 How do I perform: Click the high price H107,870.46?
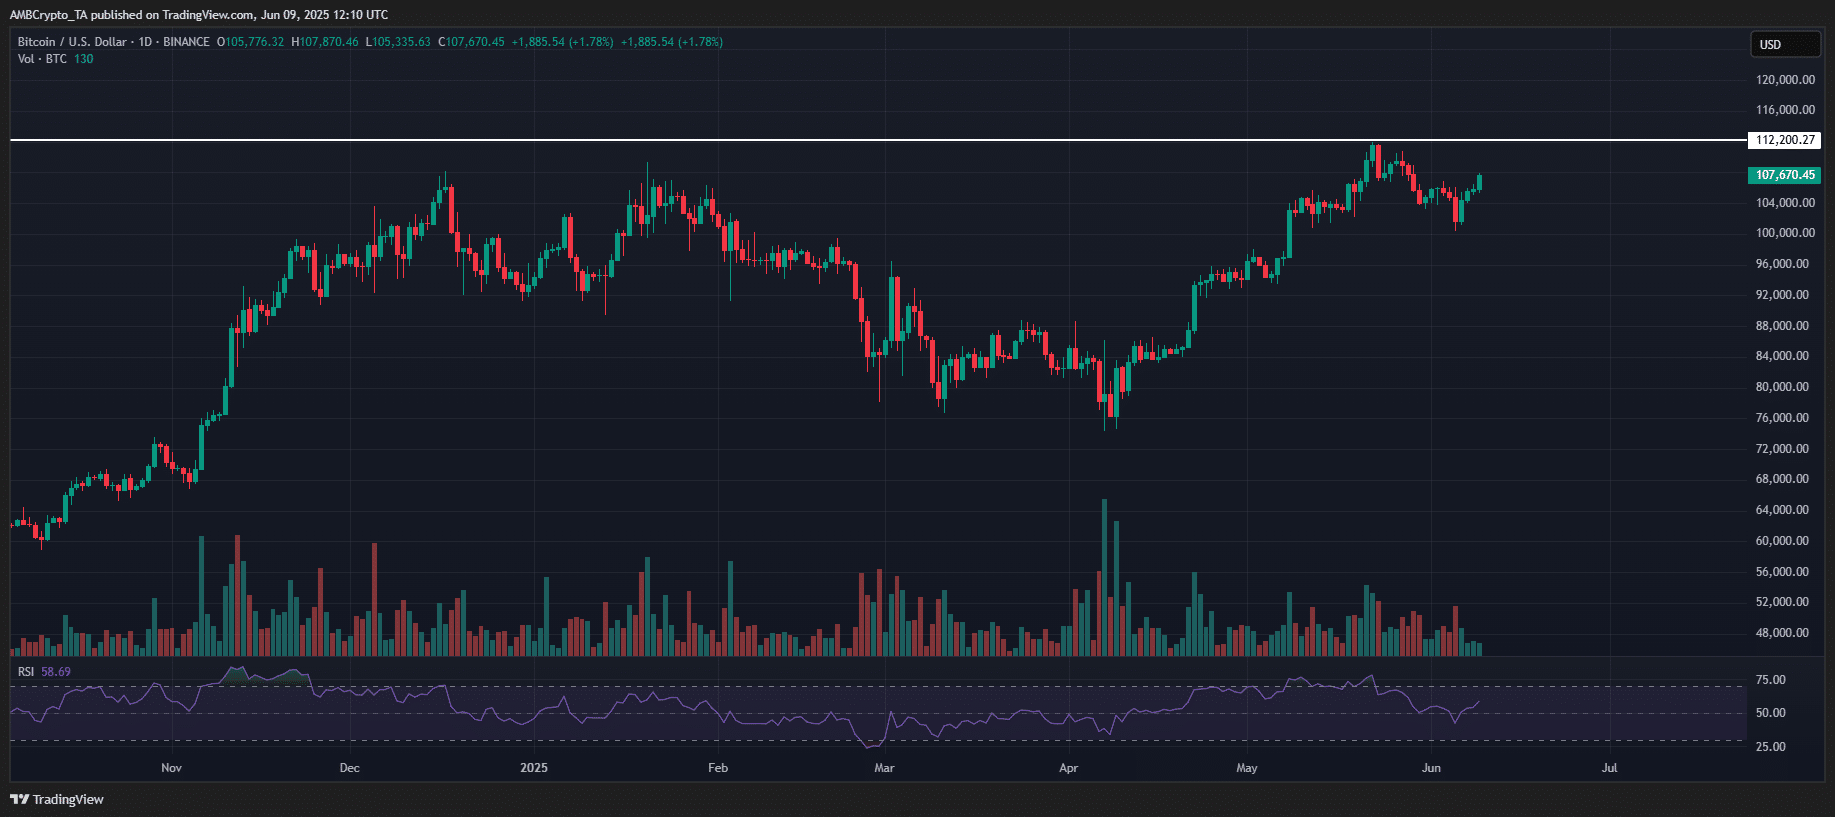tap(325, 42)
